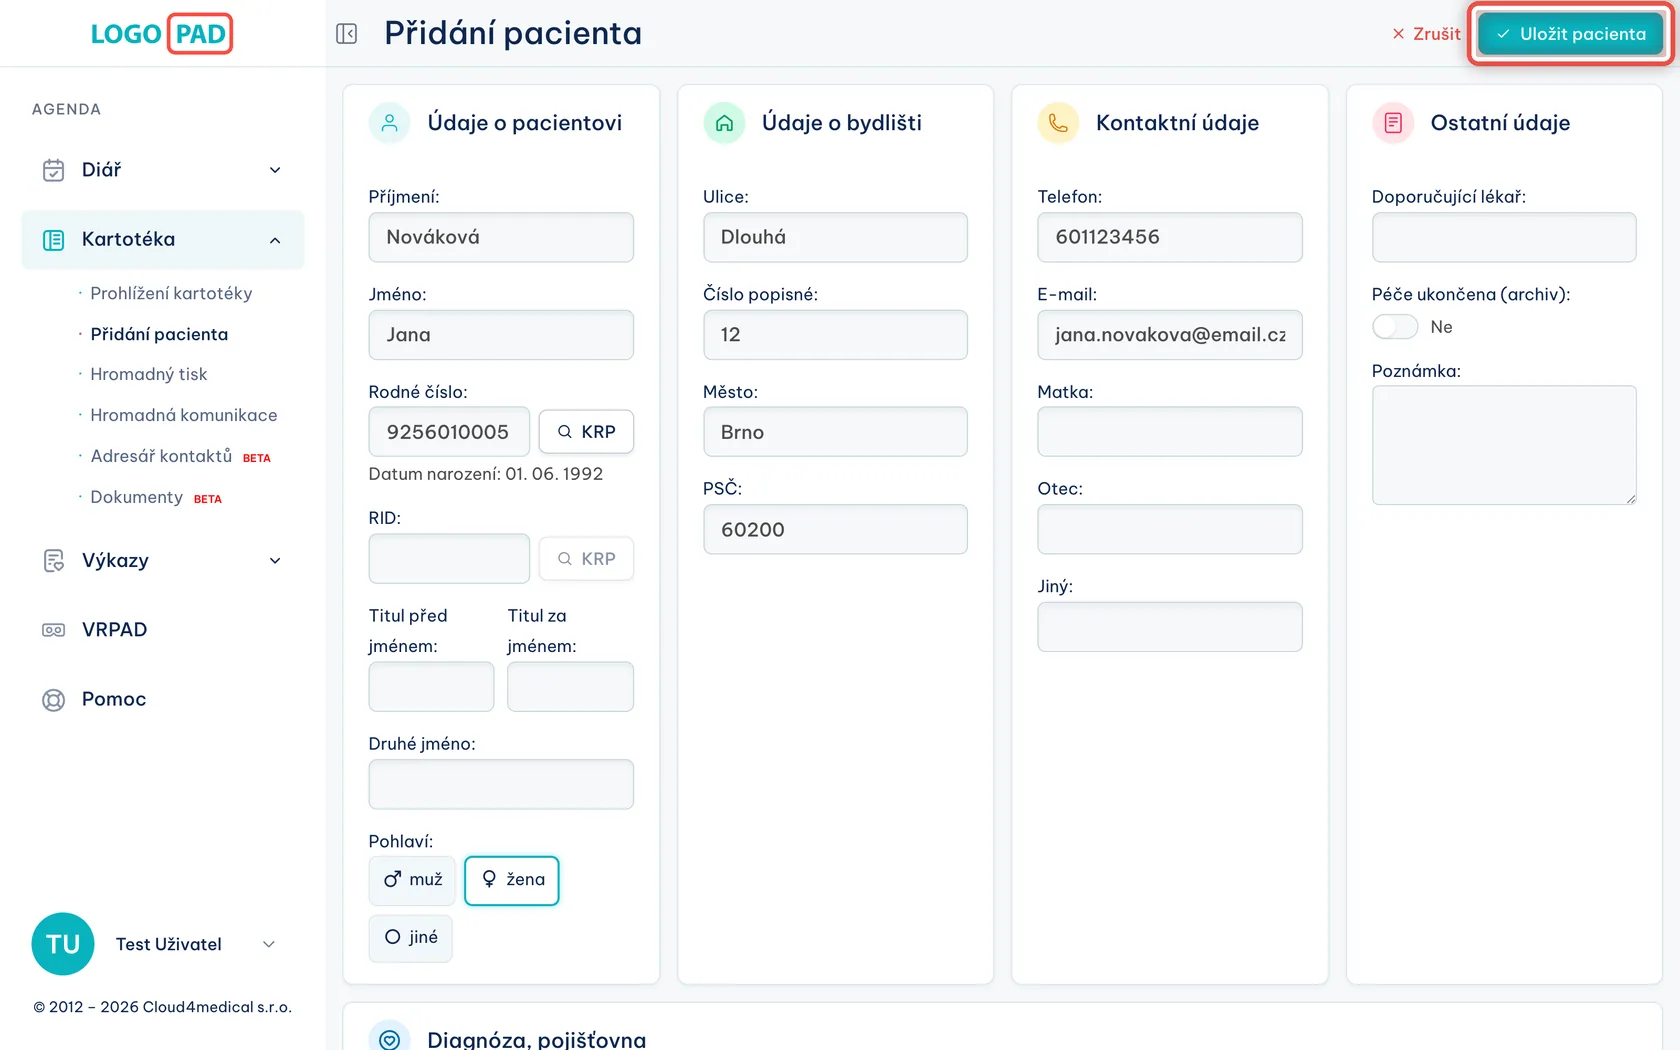Open the Test Uživatel account dropdown
Image resolution: width=1680 pixels, height=1050 pixels.
(x=268, y=944)
